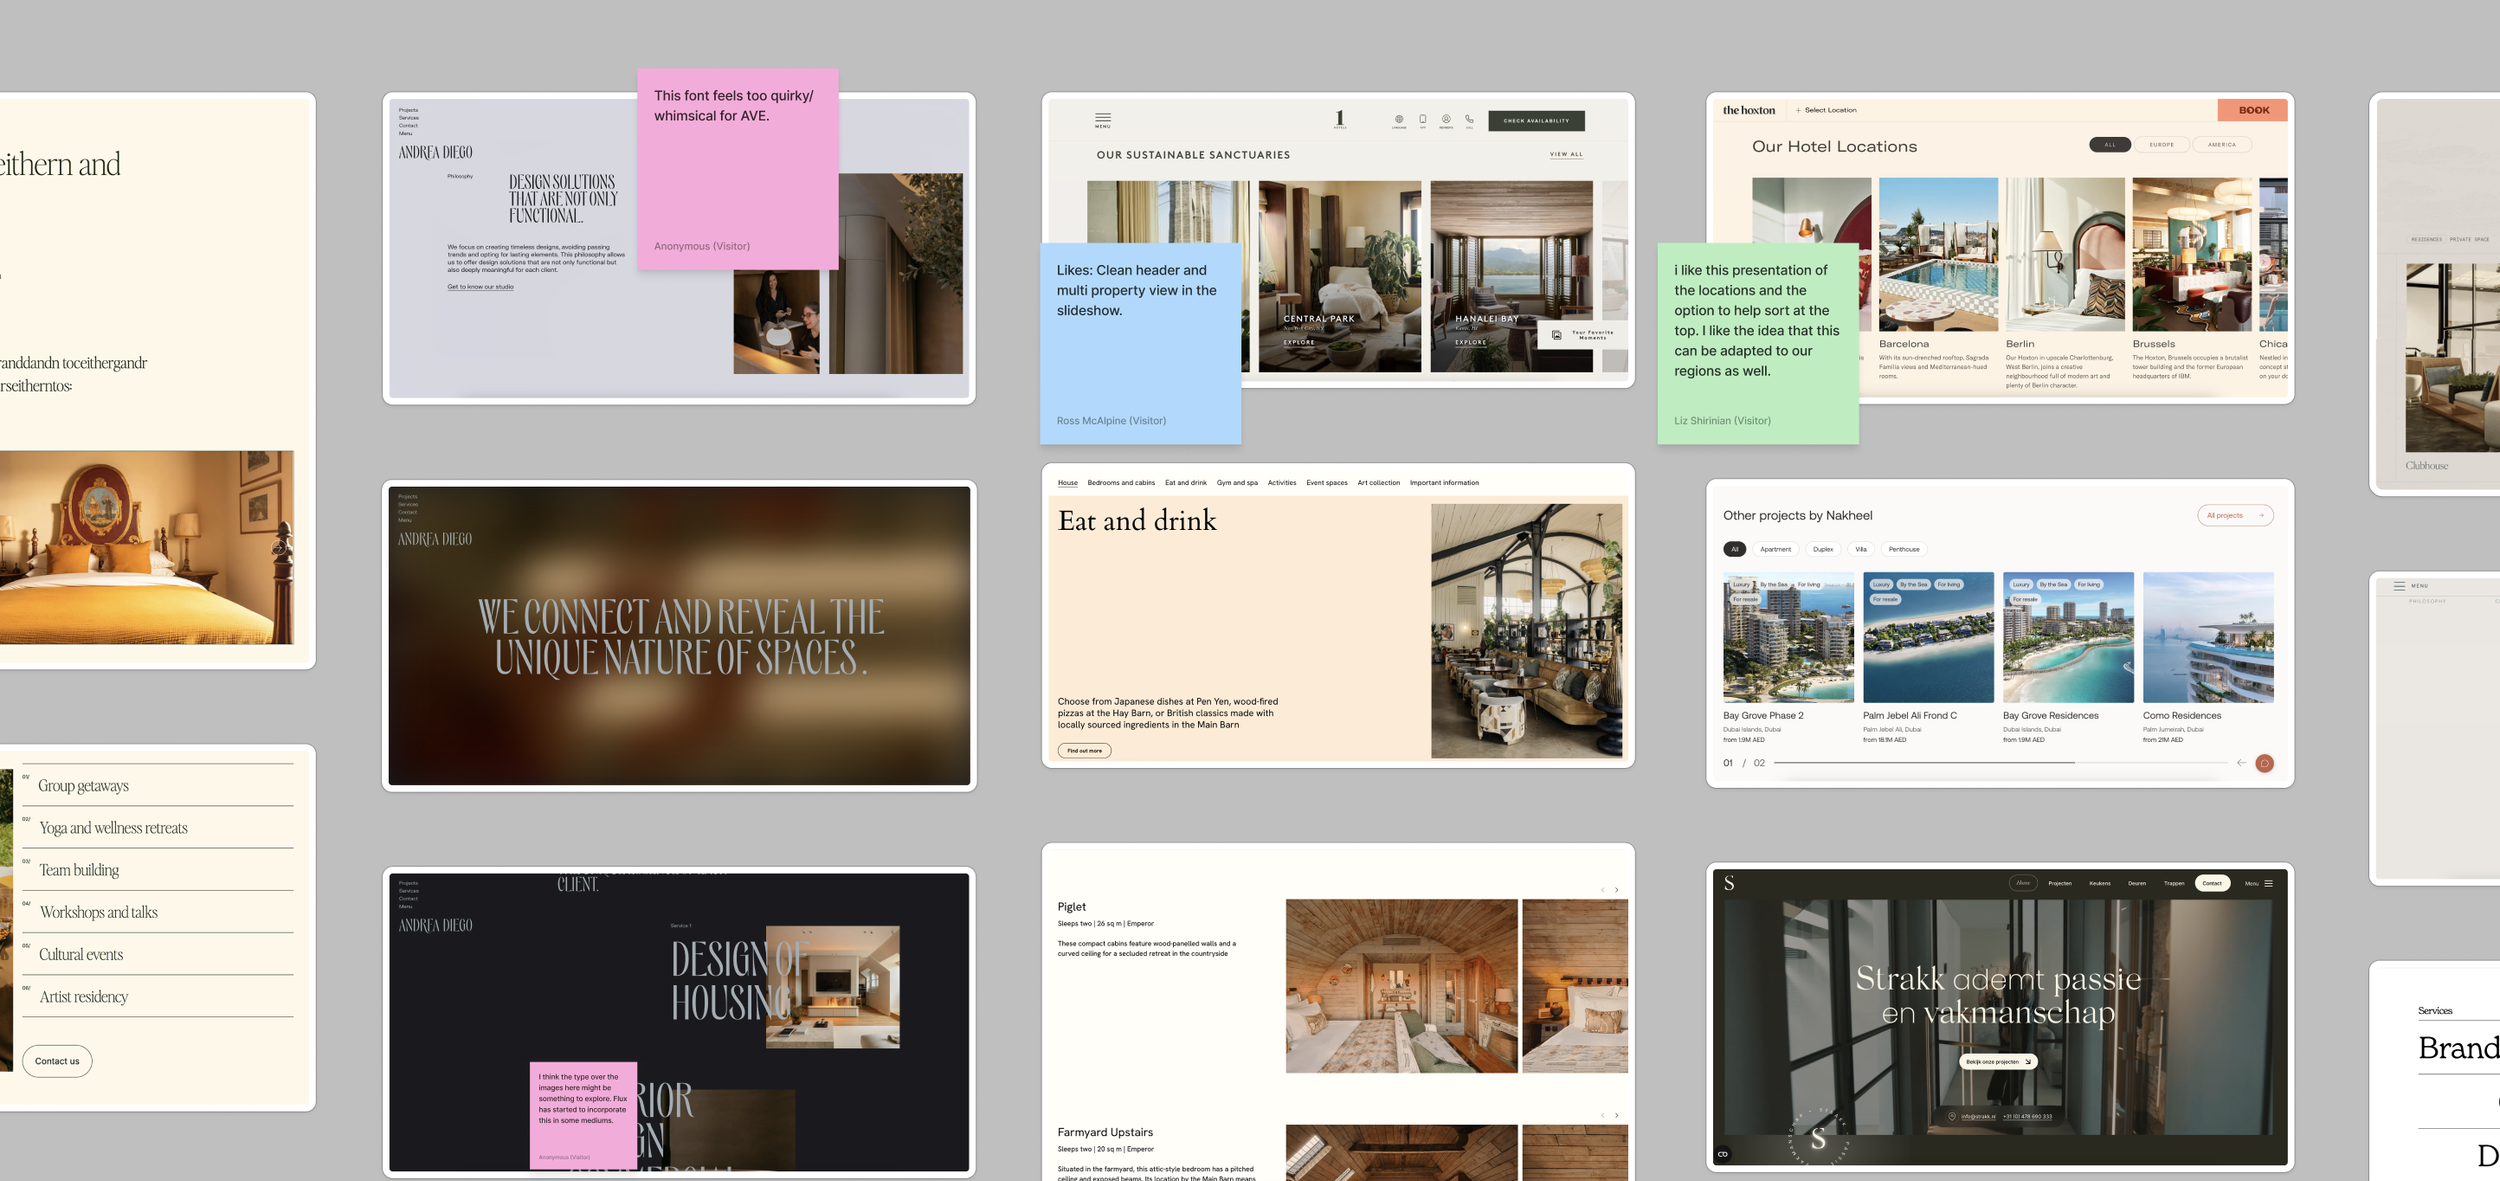Open the Projecten nav item
The width and height of the screenshot is (2500, 1181).
coord(2059,883)
